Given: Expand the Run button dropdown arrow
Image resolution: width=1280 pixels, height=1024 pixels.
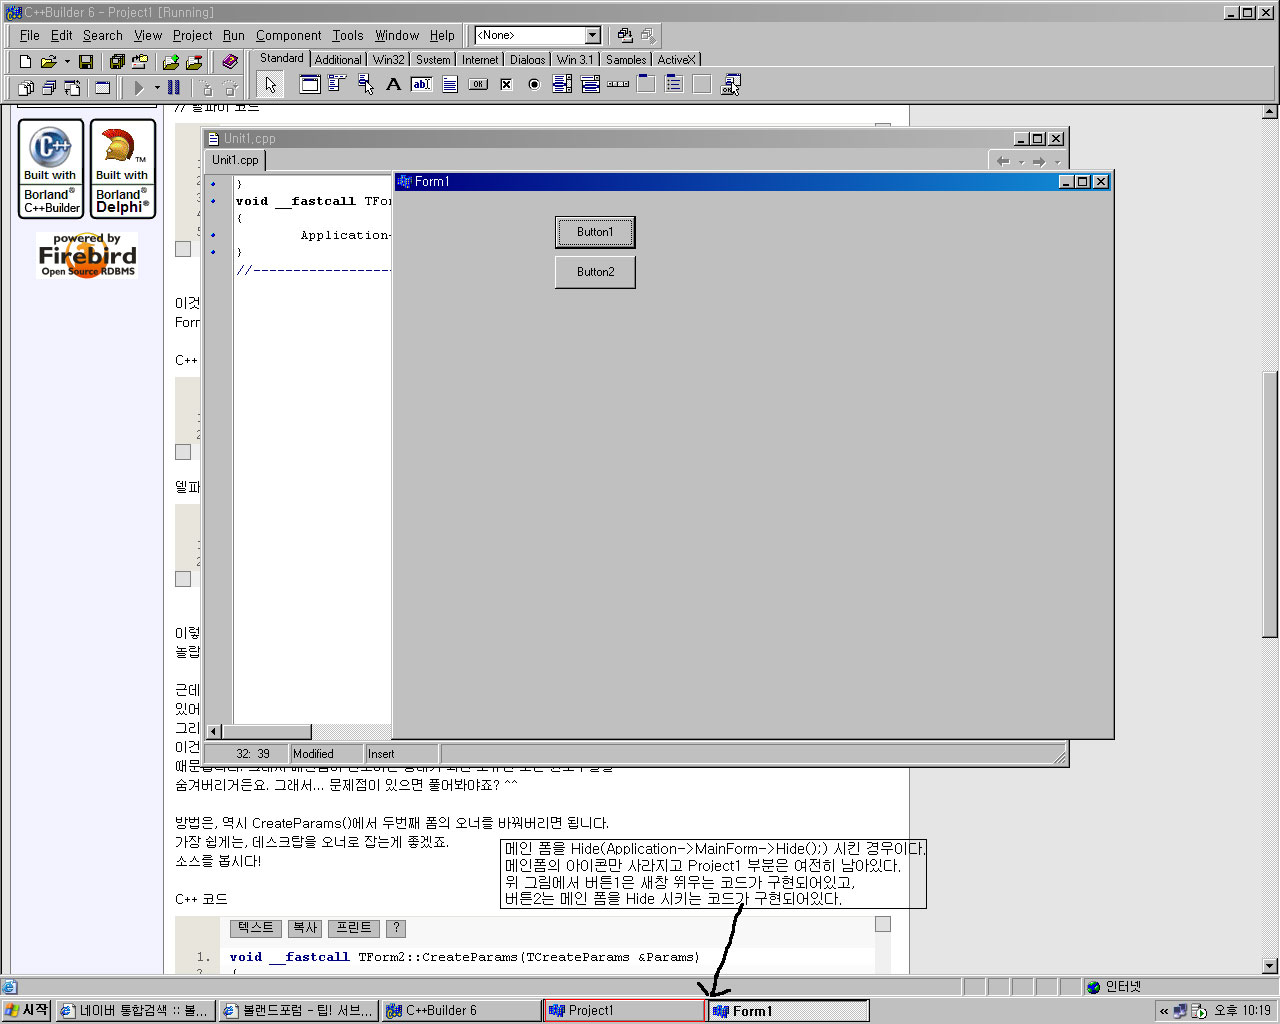Looking at the screenshot, I should coord(157,88).
